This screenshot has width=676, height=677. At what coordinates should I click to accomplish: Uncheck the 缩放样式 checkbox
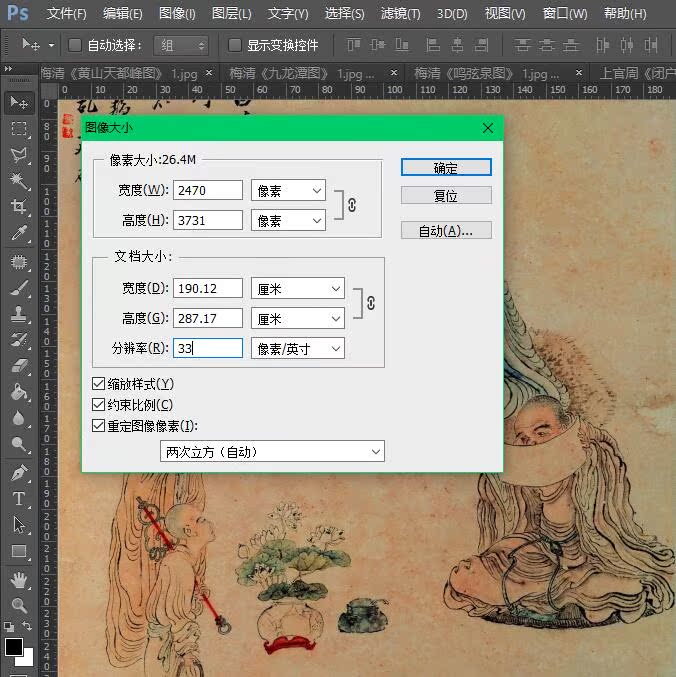tap(98, 383)
